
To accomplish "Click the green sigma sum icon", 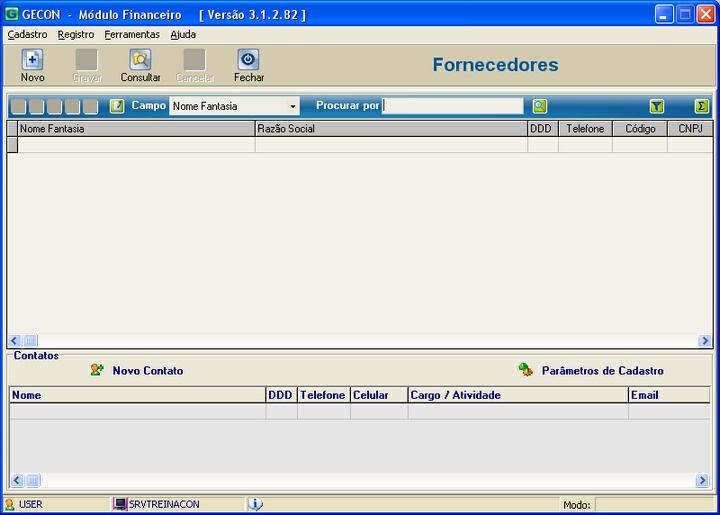I will tap(701, 106).
